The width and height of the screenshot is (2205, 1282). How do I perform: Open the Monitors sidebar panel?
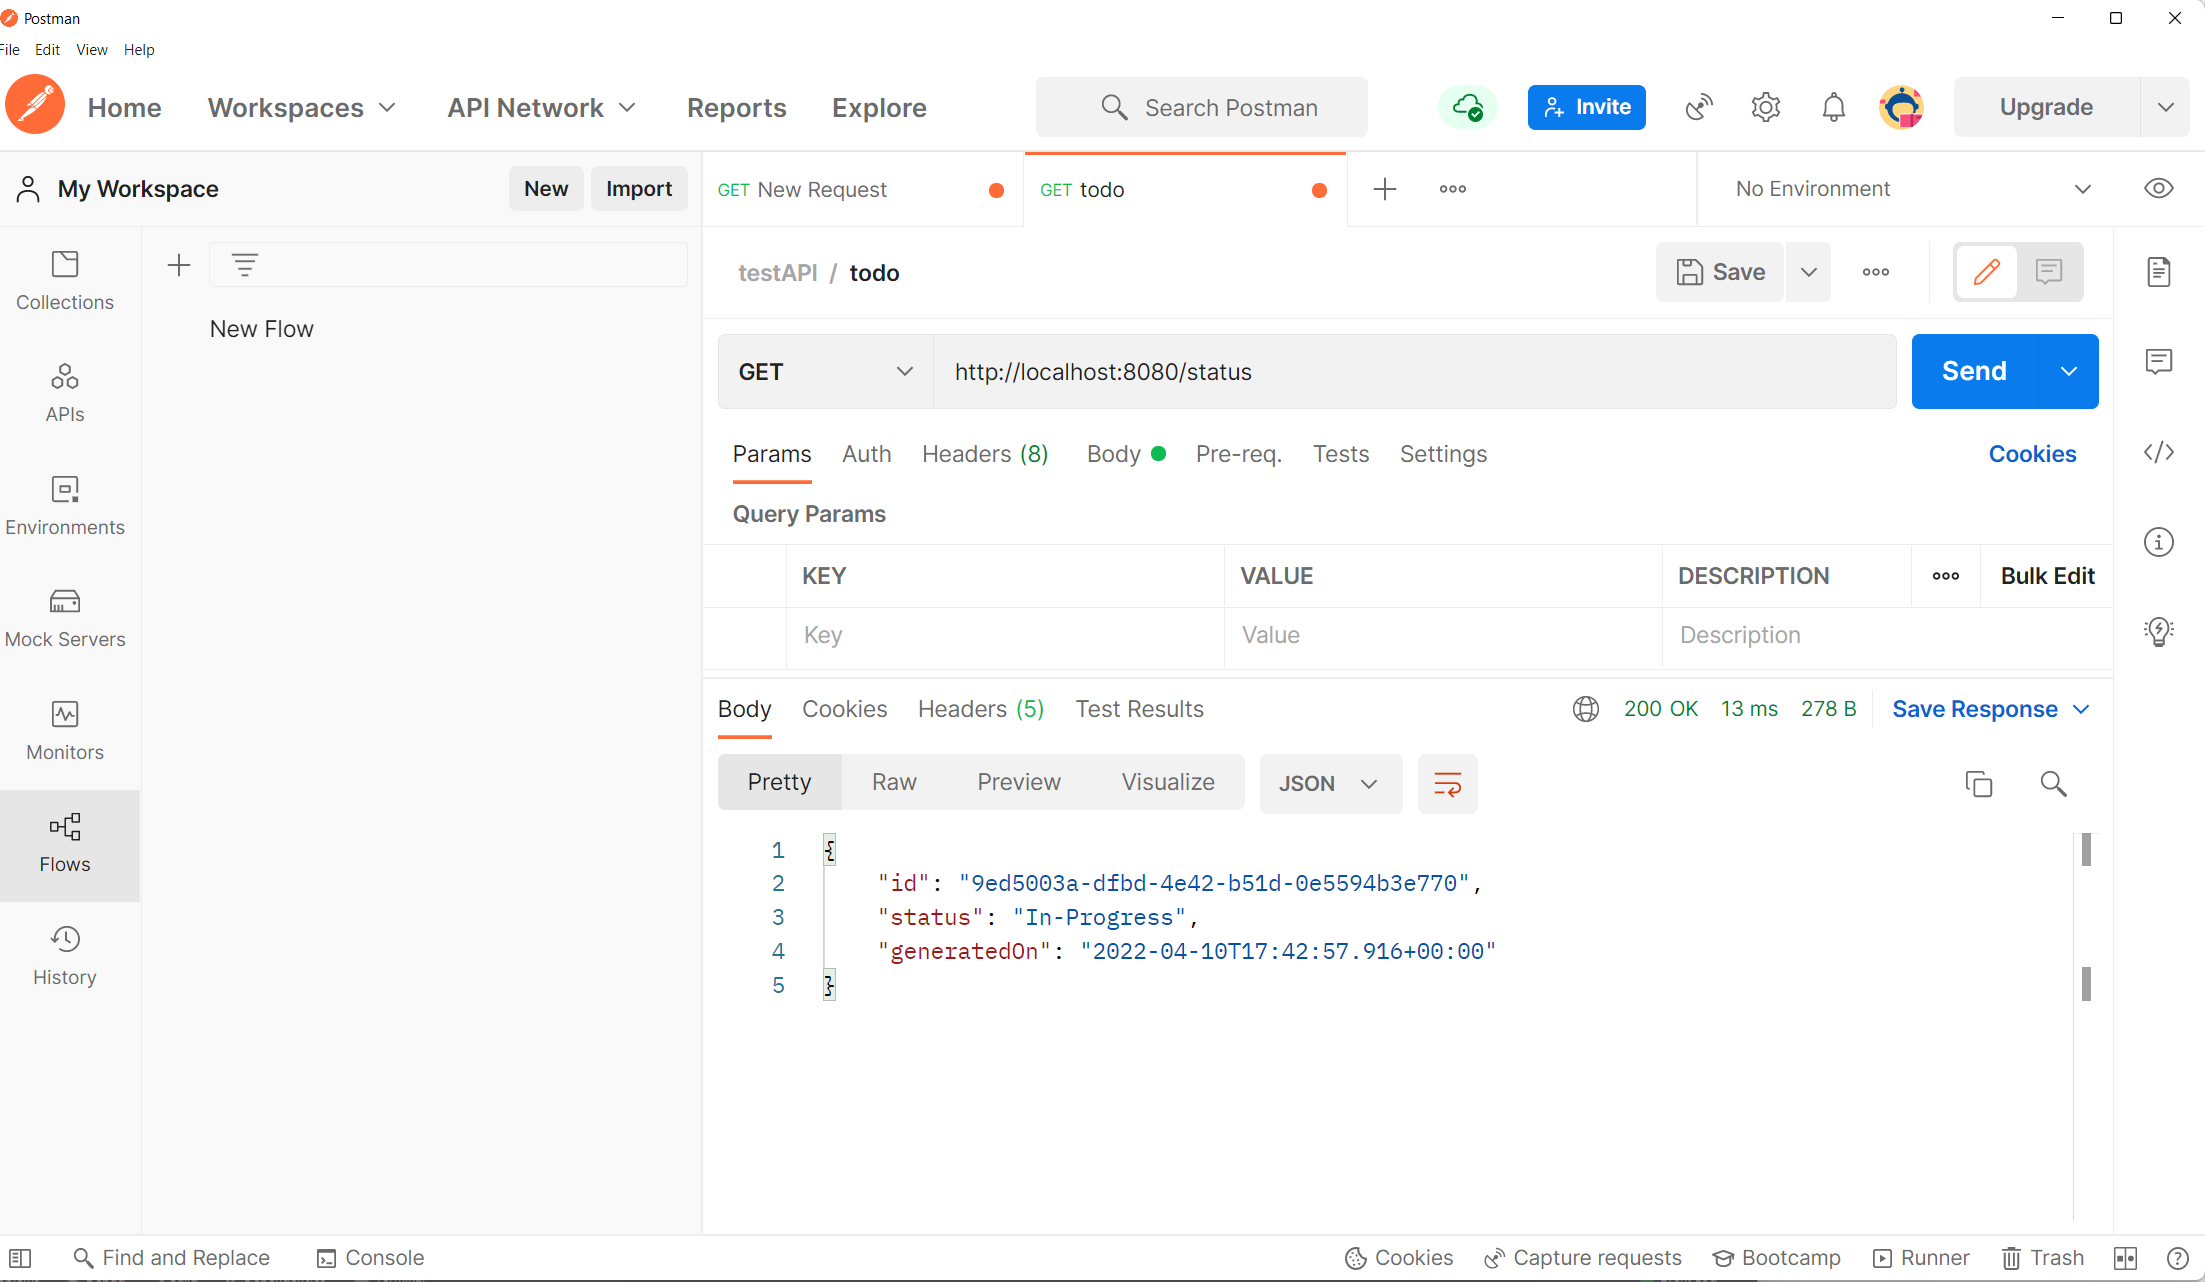[x=65, y=731]
